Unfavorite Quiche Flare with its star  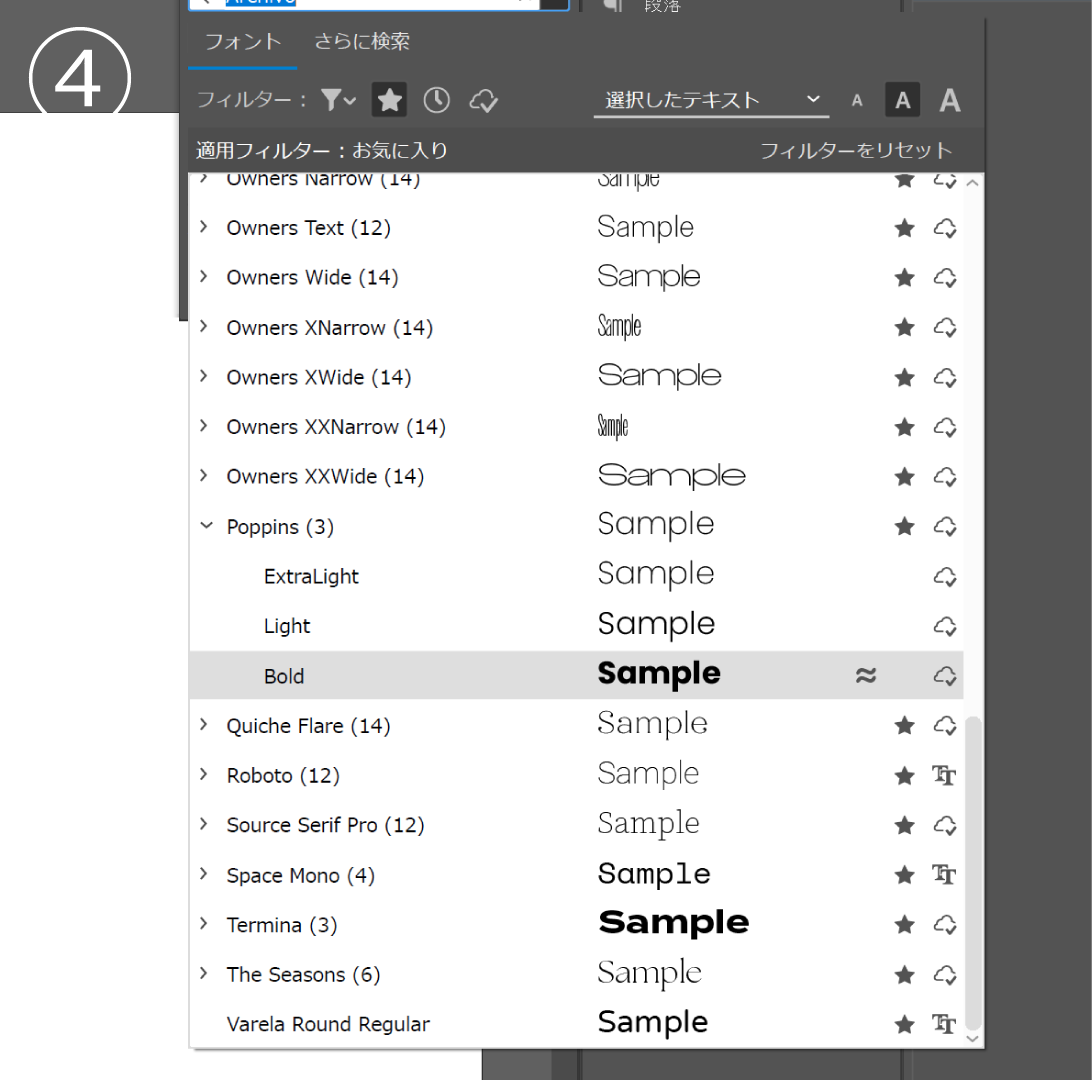pyautogui.click(x=905, y=726)
